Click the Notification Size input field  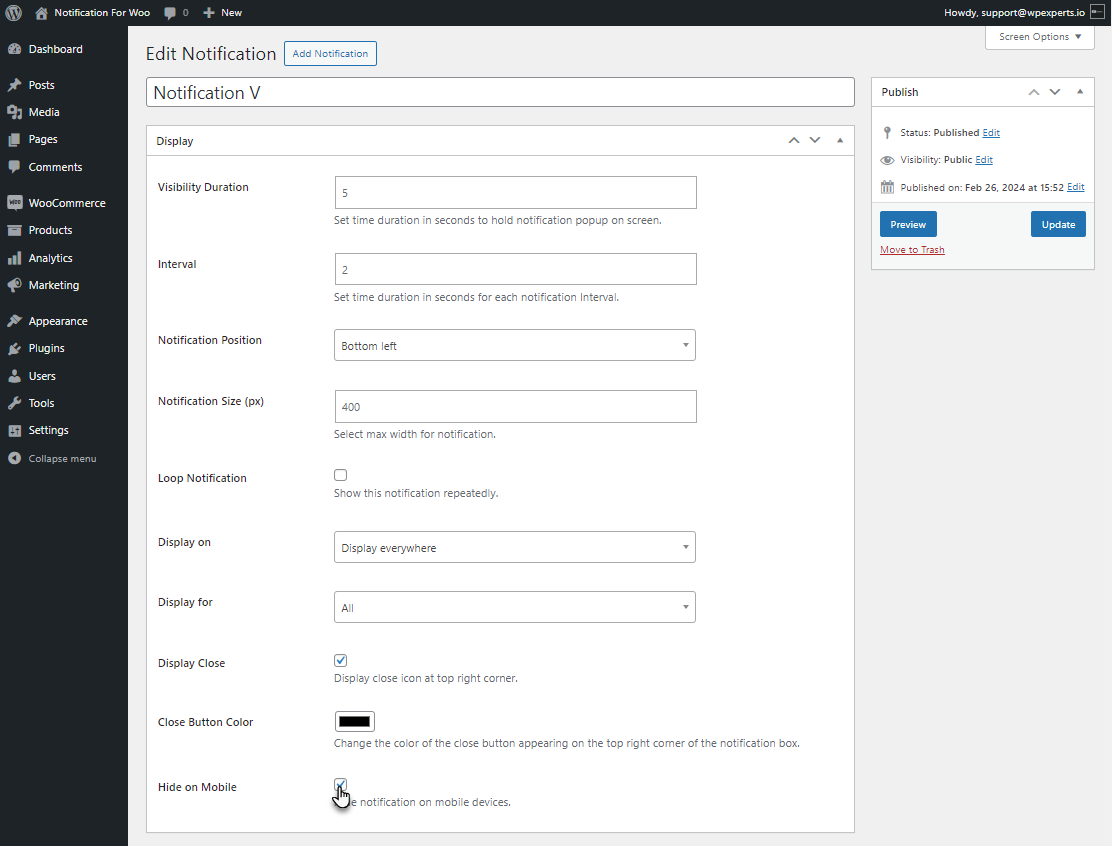[x=516, y=406]
